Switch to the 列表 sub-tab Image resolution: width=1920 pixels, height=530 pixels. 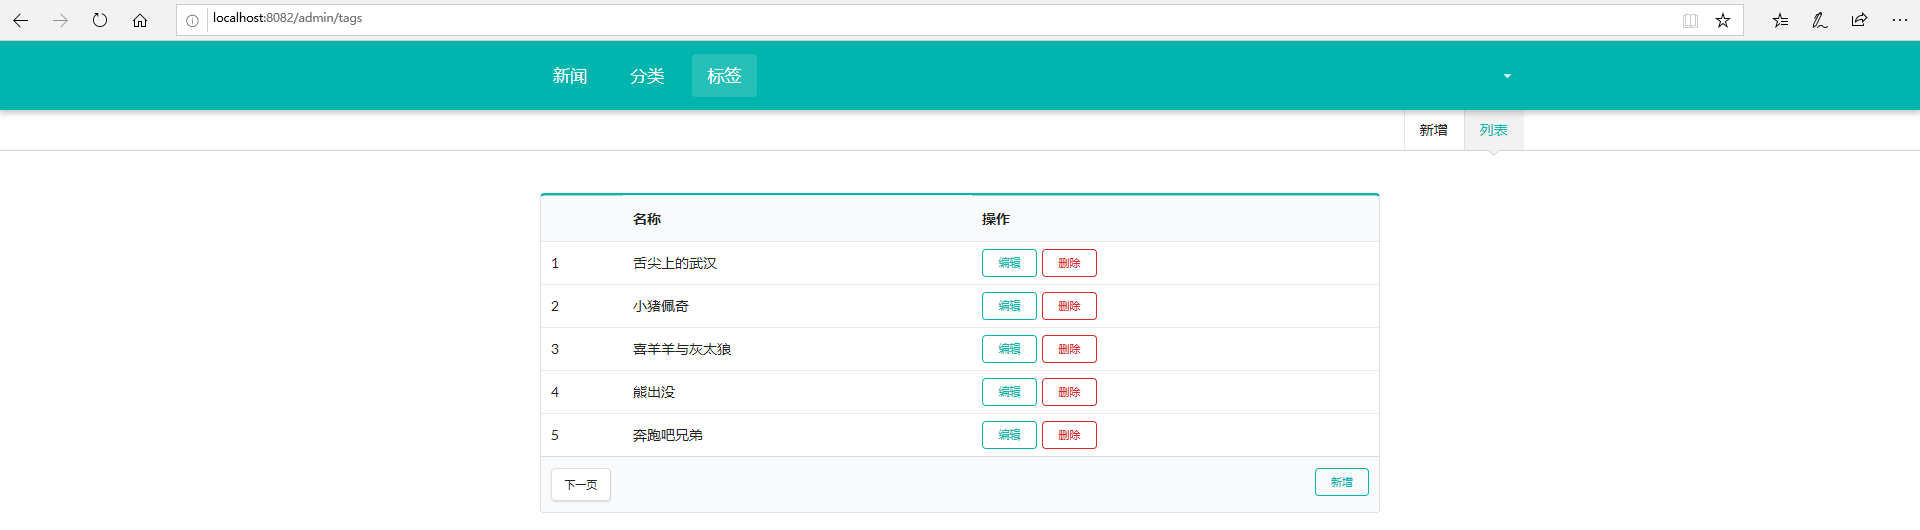1494,130
